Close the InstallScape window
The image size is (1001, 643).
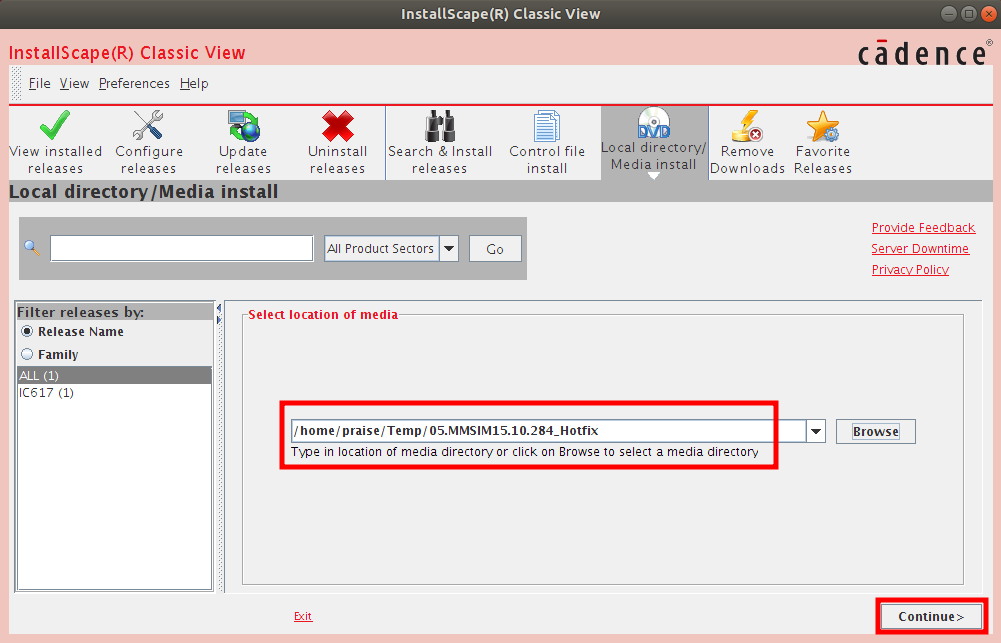pos(988,14)
